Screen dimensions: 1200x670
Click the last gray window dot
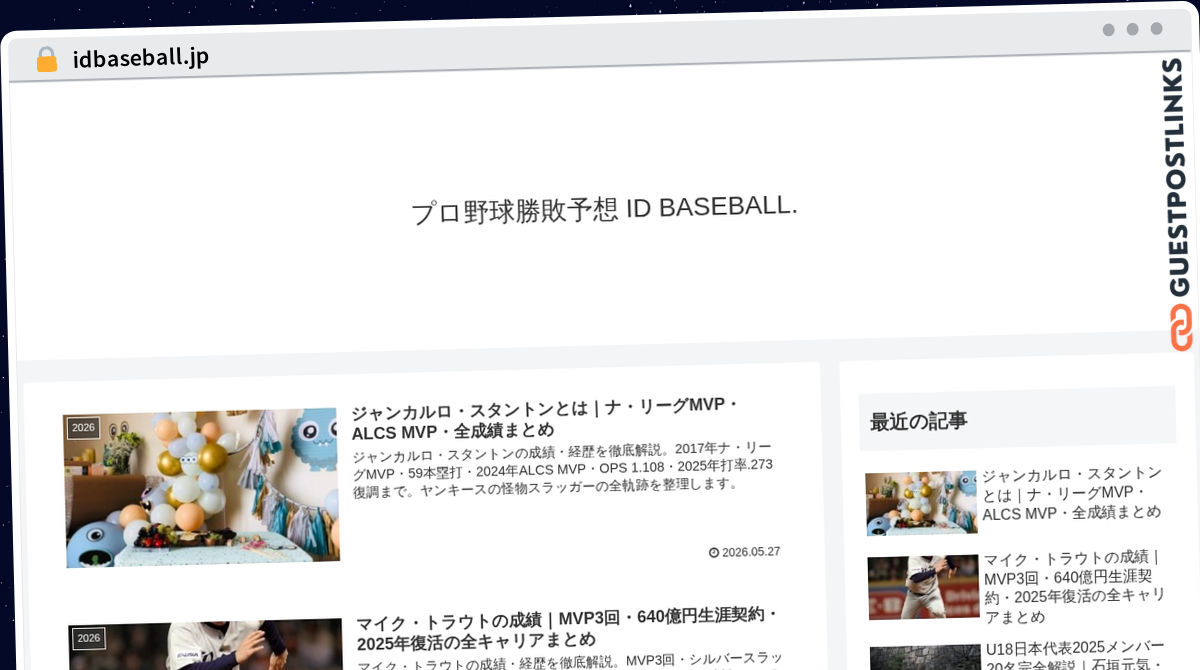[x=1156, y=29]
